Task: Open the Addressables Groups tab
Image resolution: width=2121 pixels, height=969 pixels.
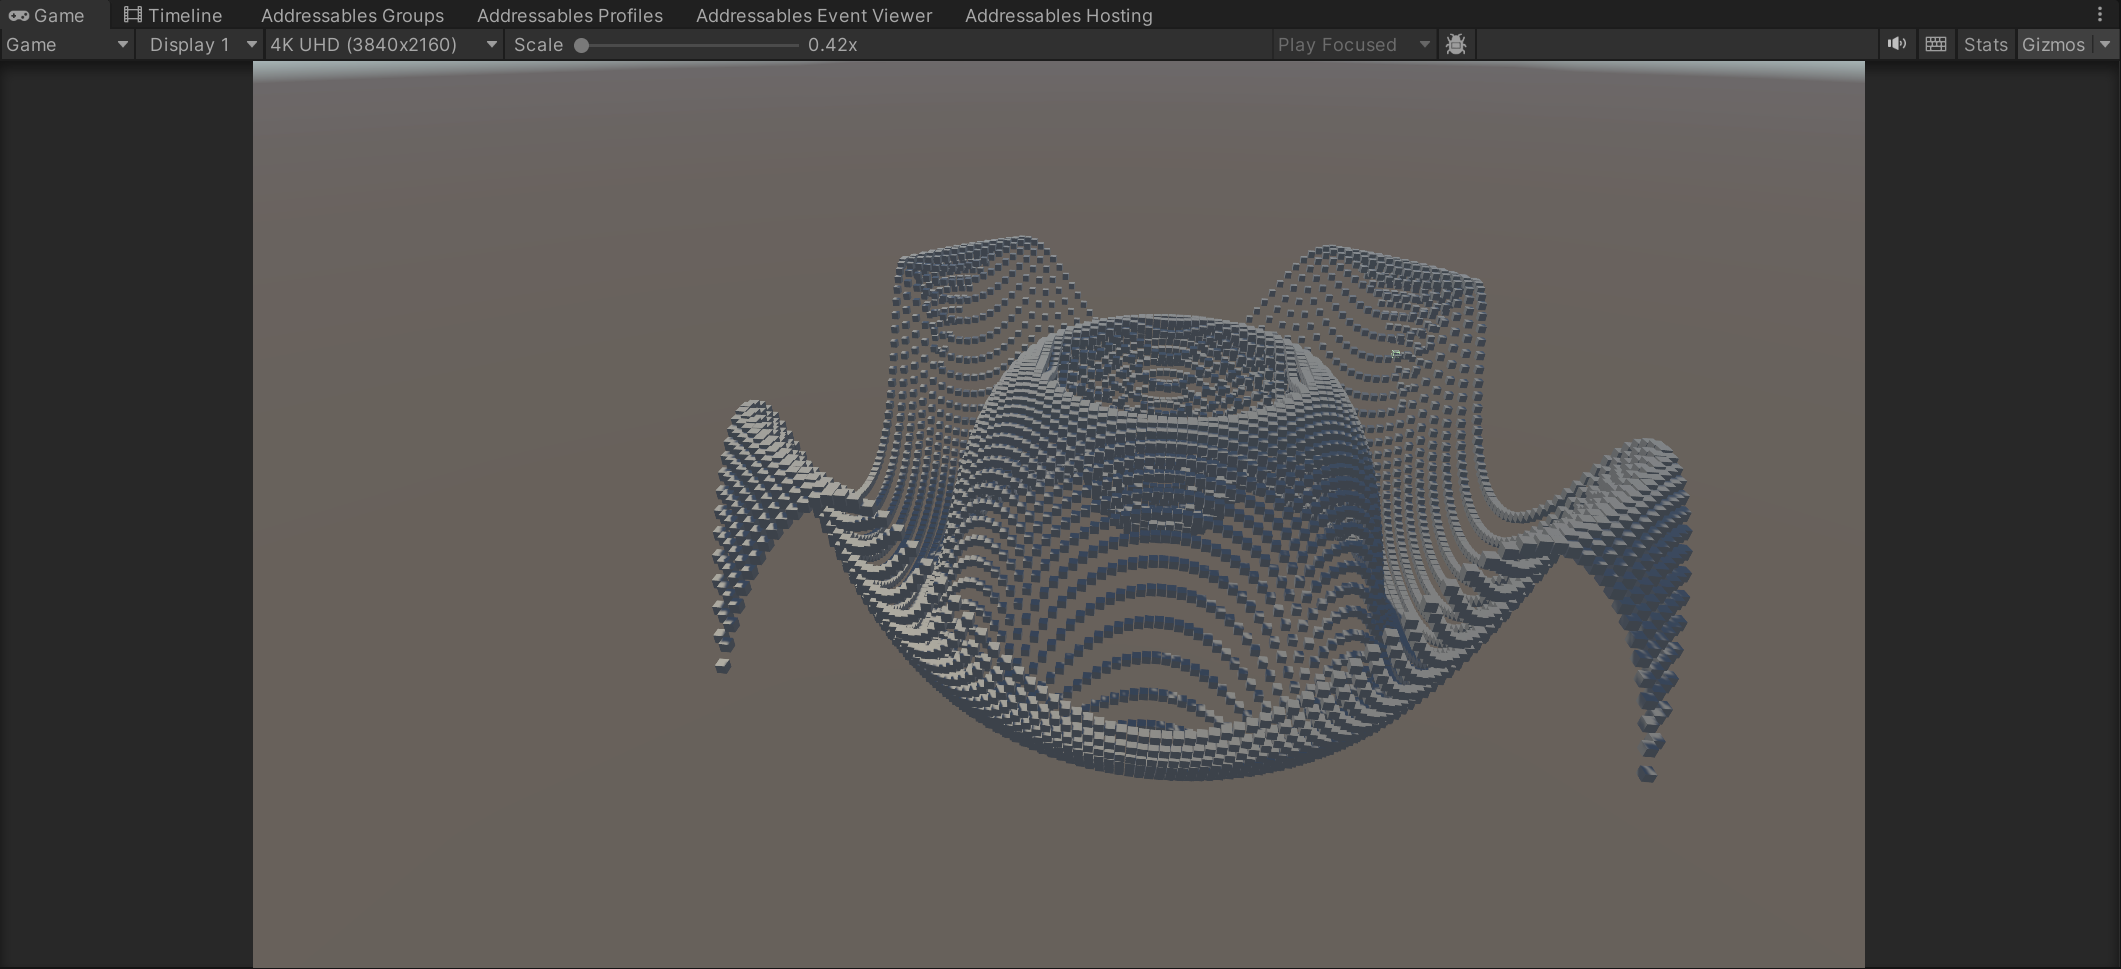Action: (352, 15)
